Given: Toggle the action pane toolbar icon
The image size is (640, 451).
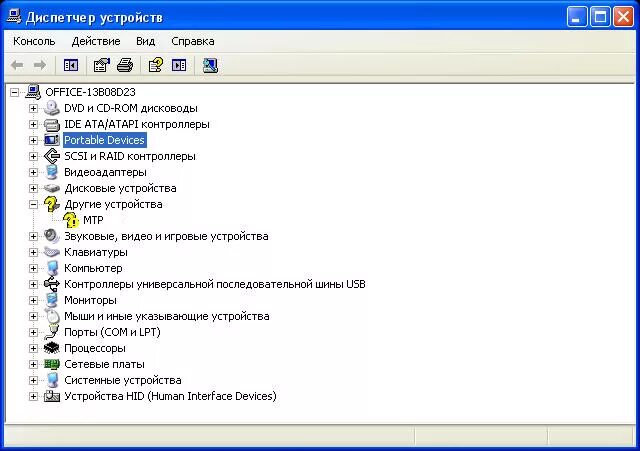Looking at the screenshot, I should (179, 65).
